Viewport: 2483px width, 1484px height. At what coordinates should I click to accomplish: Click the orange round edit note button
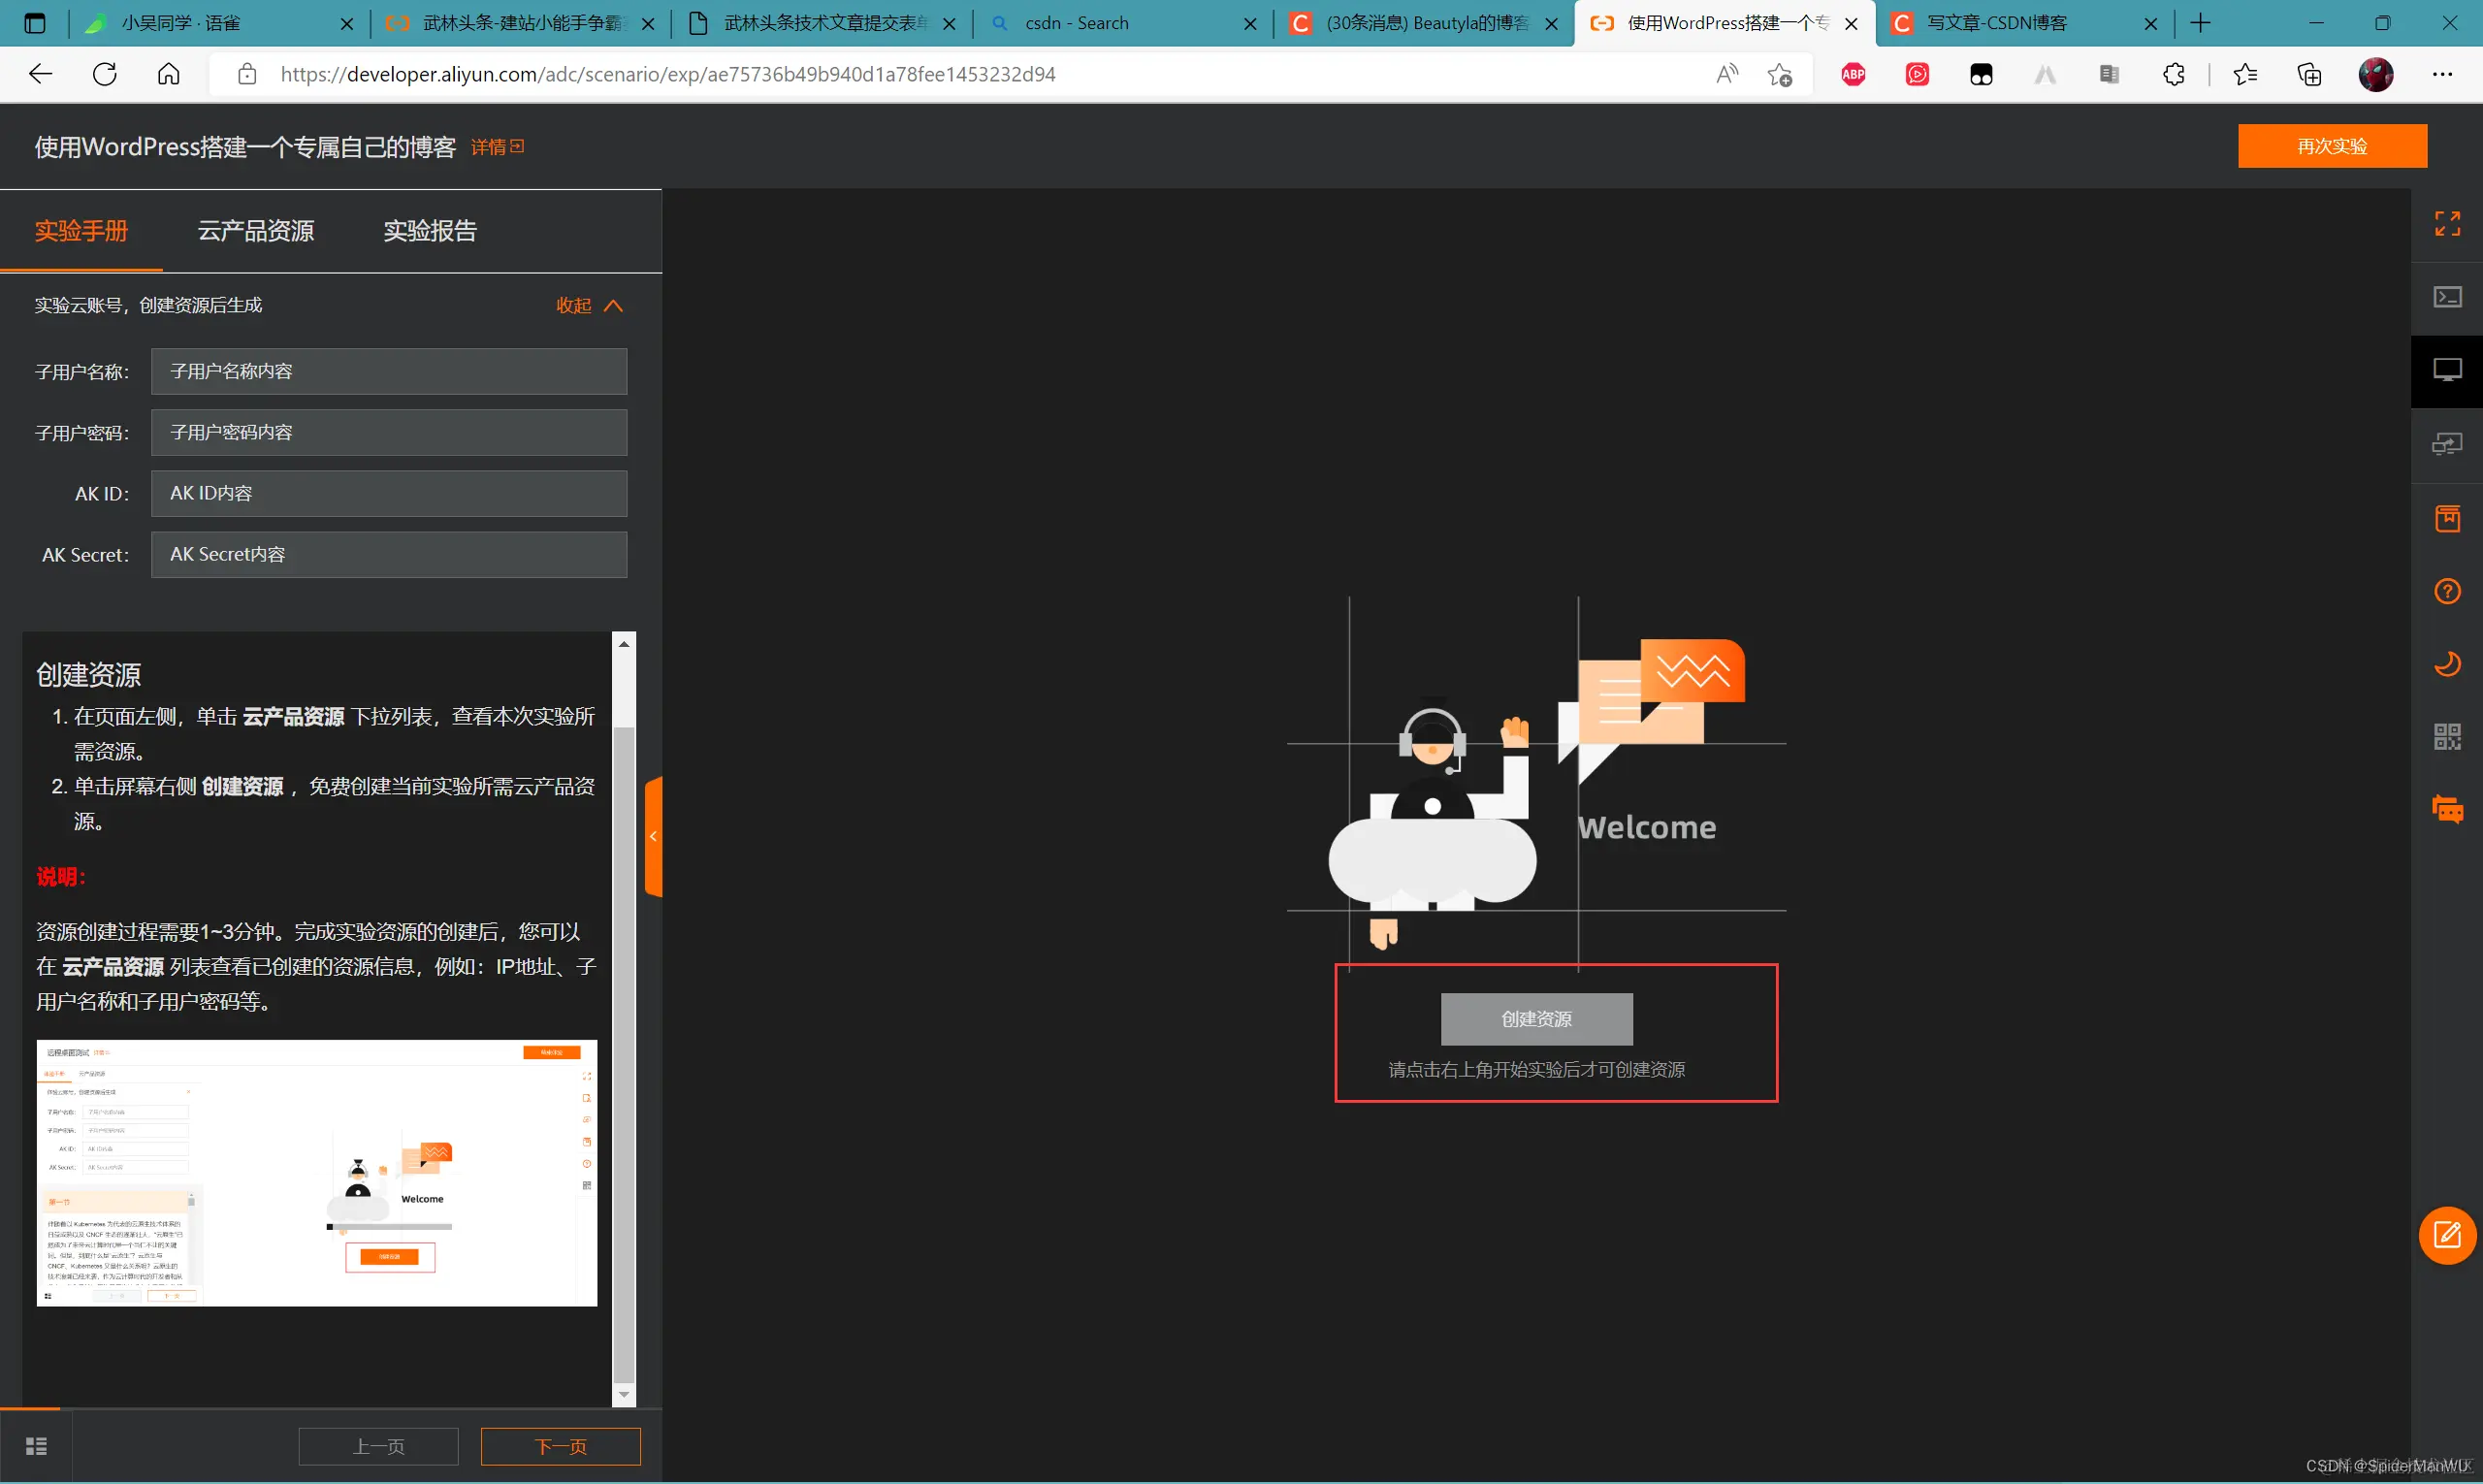pos(2446,1235)
